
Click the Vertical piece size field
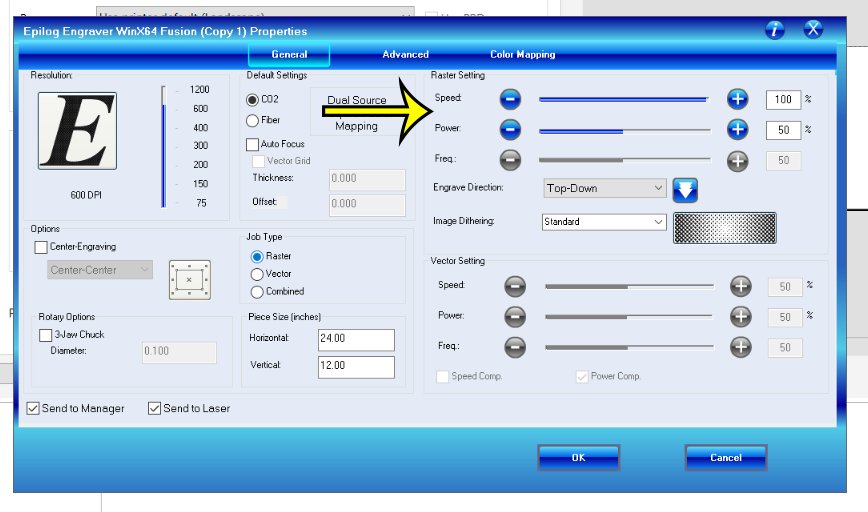point(356,366)
